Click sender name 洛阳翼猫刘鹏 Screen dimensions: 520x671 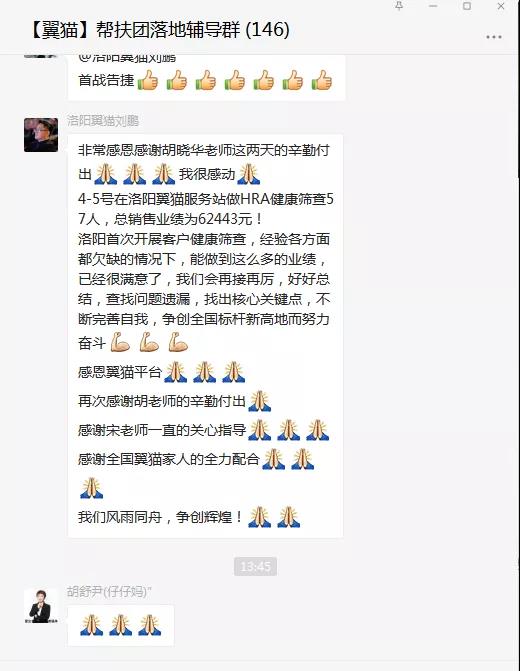(103, 121)
